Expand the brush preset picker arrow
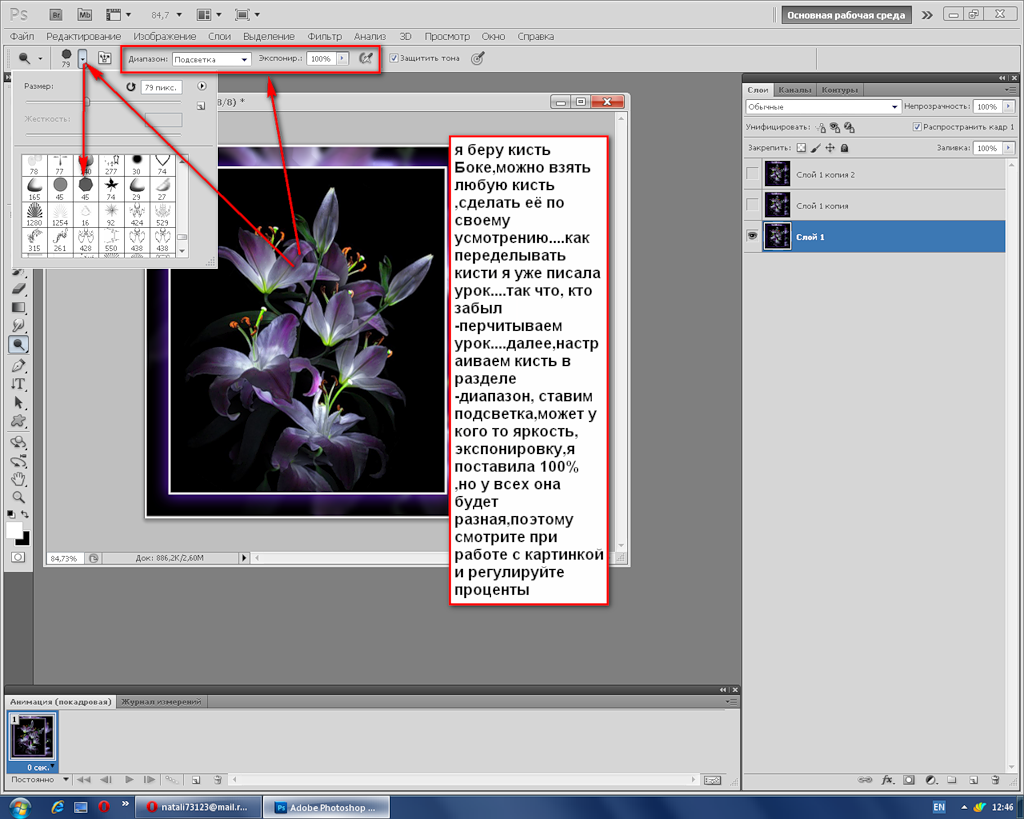 point(82,59)
